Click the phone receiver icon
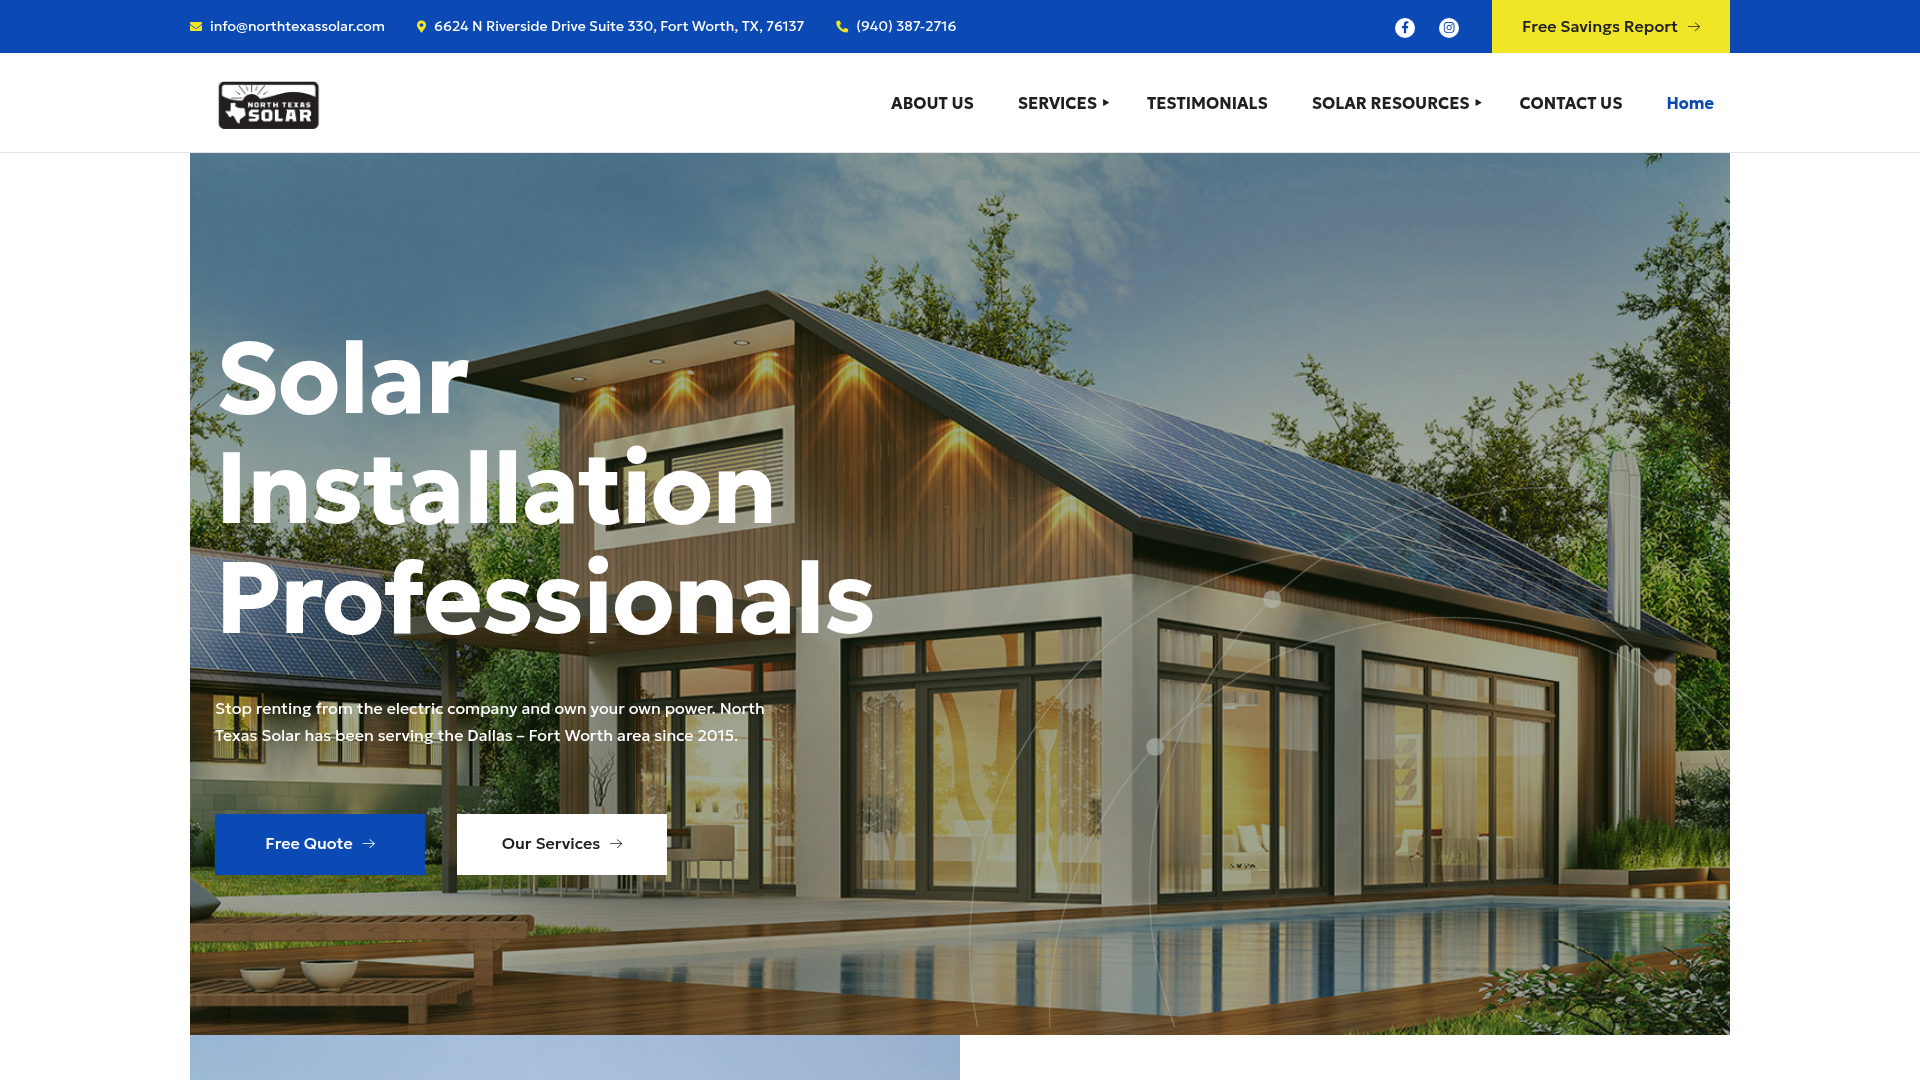This screenshot has height=1080, width=1920. (x=842, y=27)
